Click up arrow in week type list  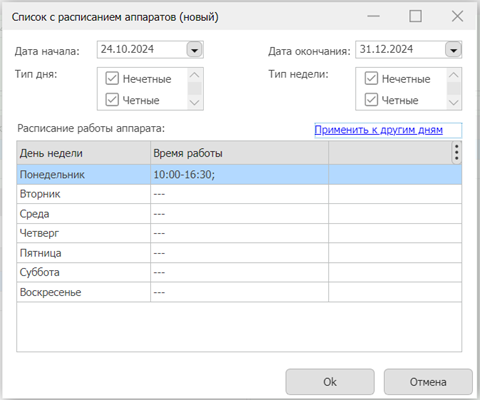pyautogui.click(x=453, y=75)
